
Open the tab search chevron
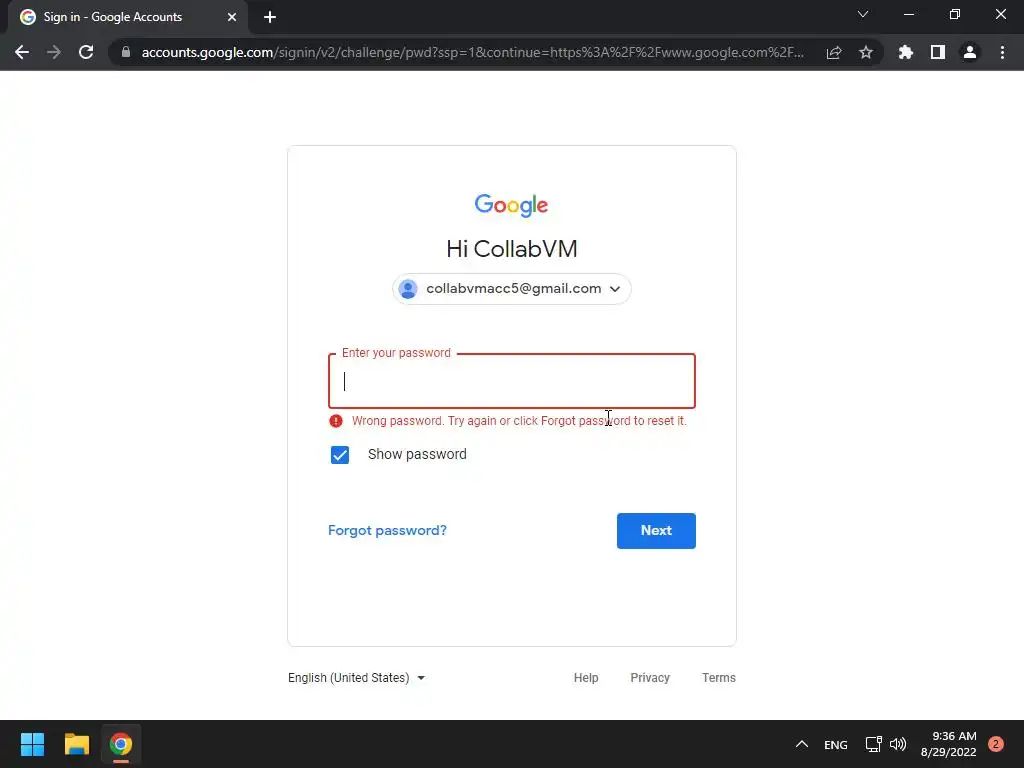pyautogui.click(x=863, y=14)
